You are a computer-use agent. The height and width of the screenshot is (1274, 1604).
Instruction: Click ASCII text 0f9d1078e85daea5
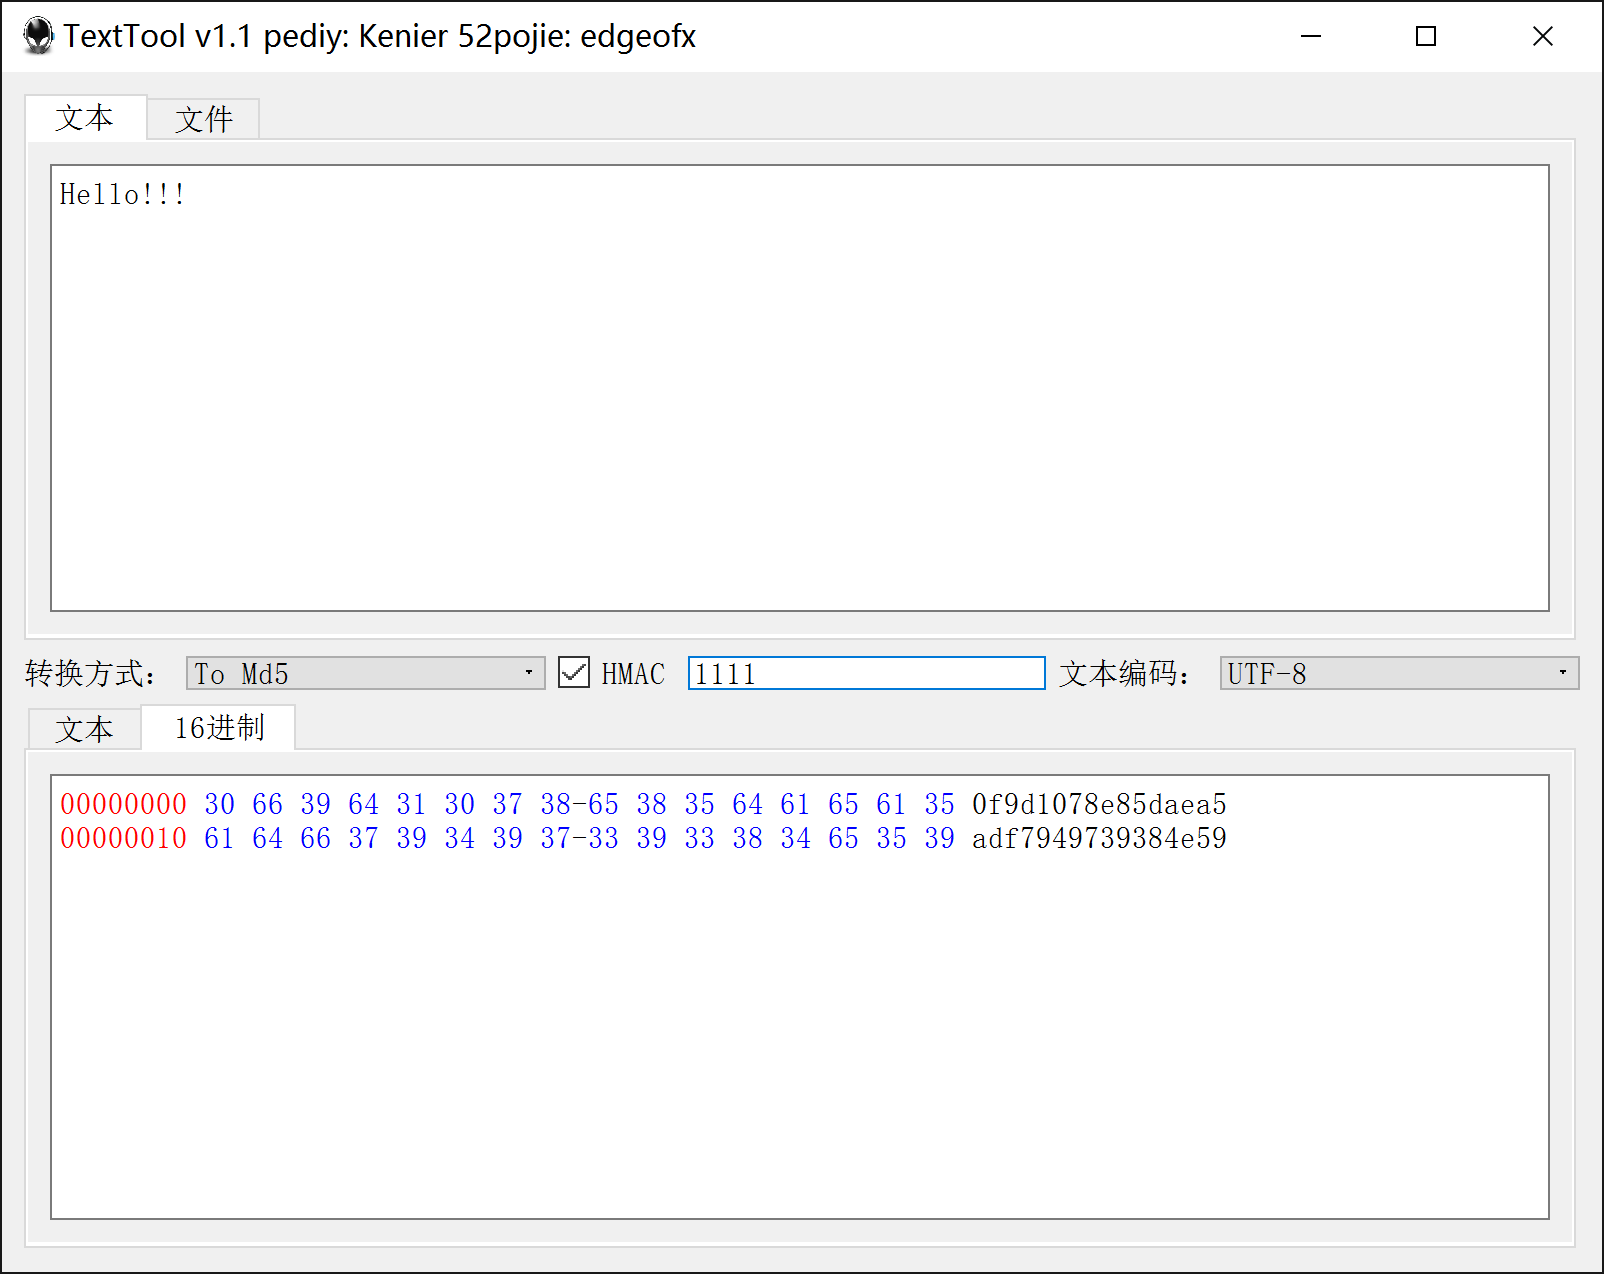pyautogui.click(x=1099, y=804)
